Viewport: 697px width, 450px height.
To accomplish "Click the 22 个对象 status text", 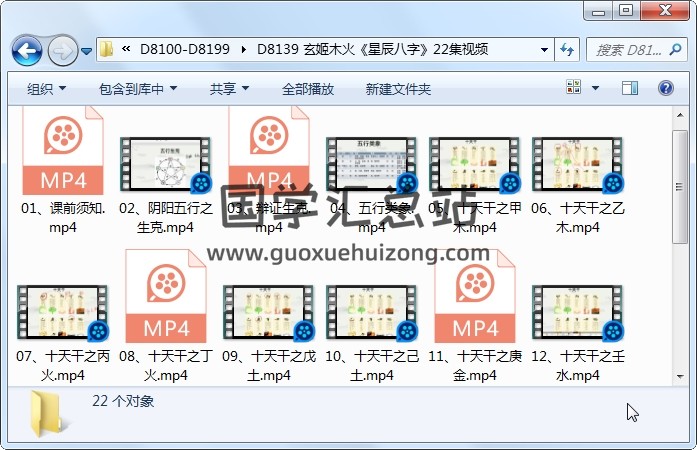I will click(123, 401).
